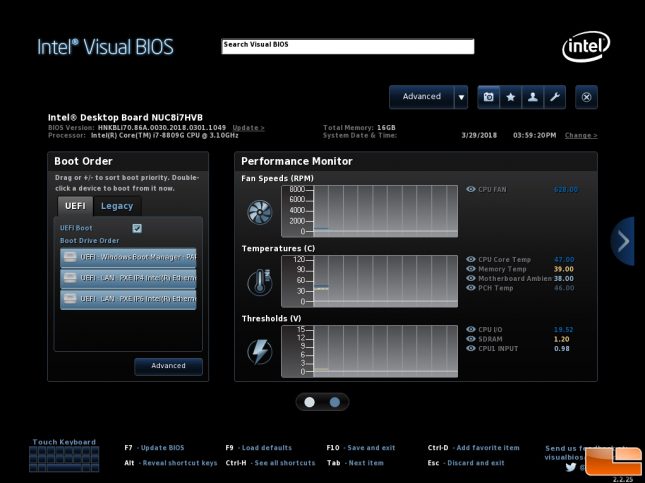Click the system time 03:59:20PM
Viewport: 645px width, 483px height.
pyautogui.click(x=534, y=135)
